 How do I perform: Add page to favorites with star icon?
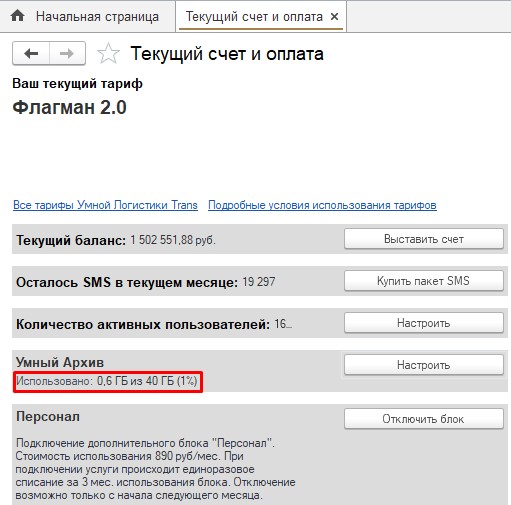pyautogui.click(x=108, y=54)
